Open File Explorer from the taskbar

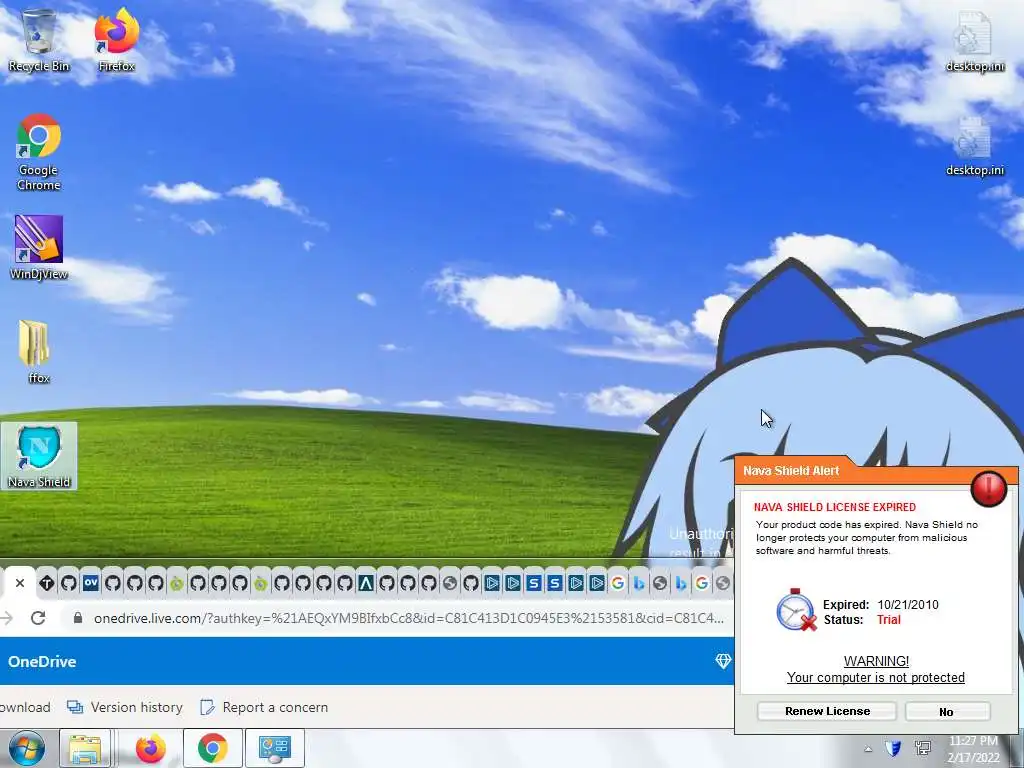click(85, 748)
